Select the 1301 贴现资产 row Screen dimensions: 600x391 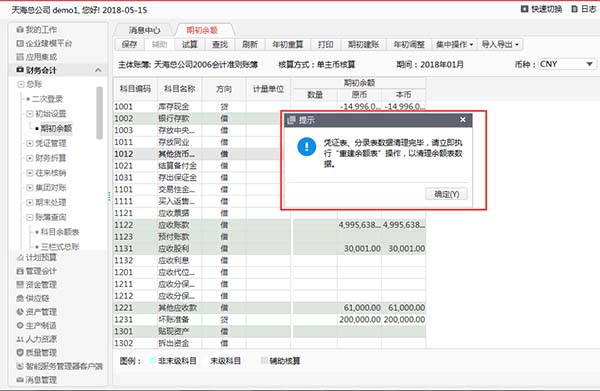[x=269, y=331]
